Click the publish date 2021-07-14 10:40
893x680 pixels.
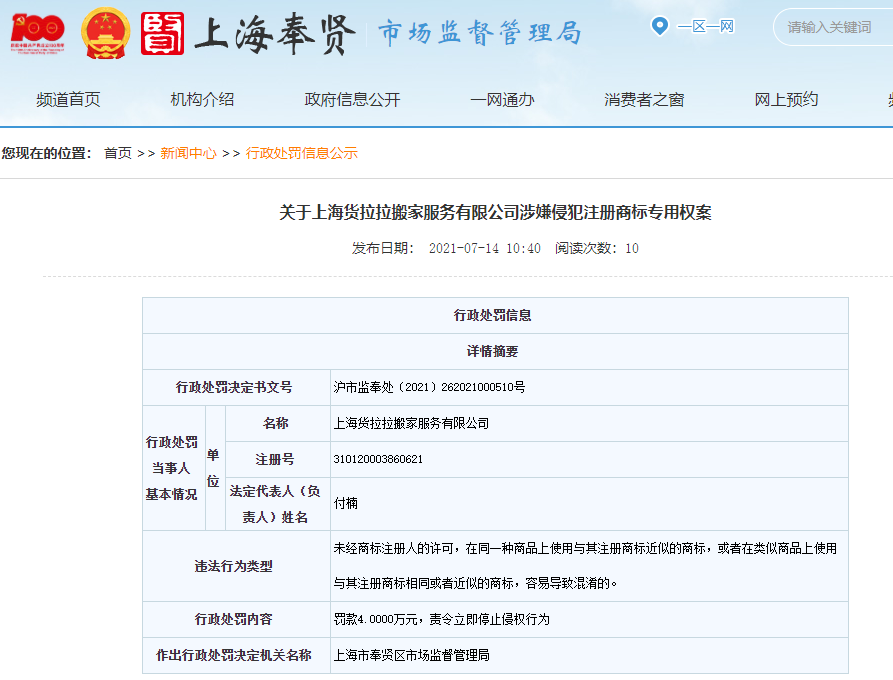pos(484,248)
